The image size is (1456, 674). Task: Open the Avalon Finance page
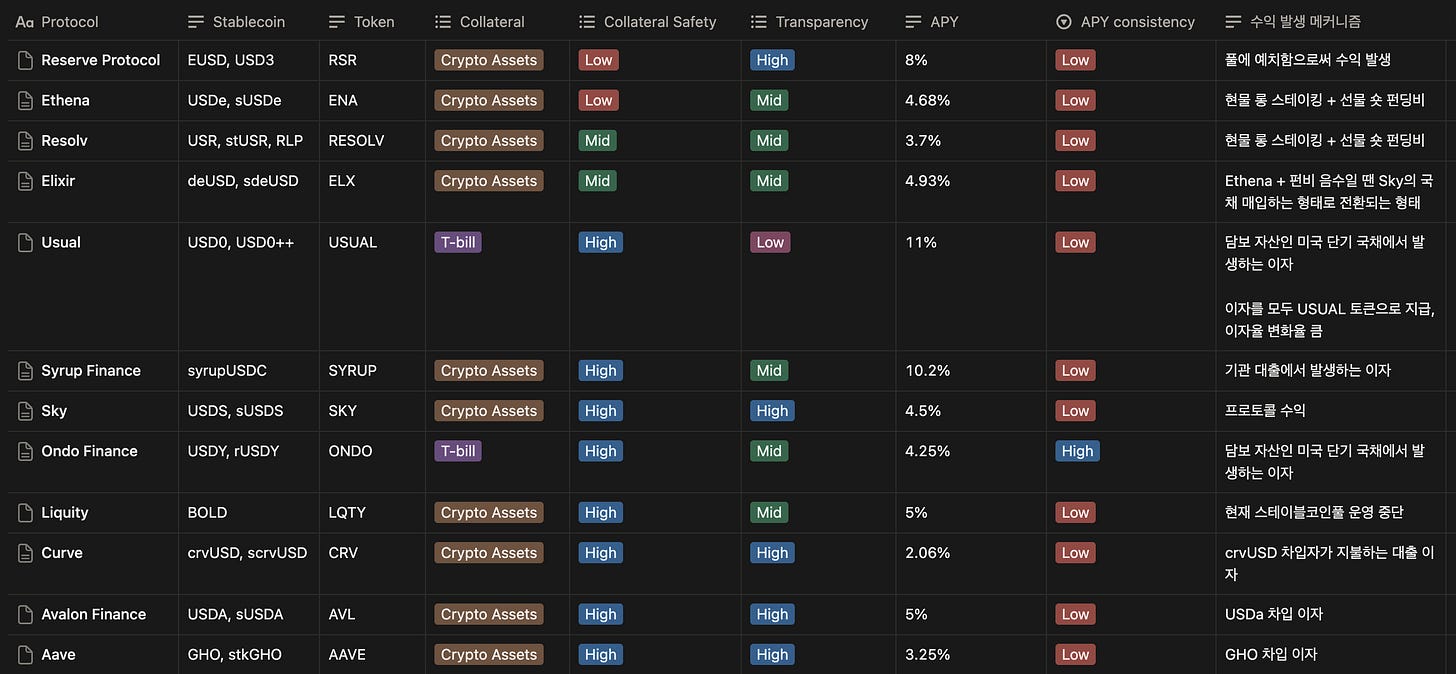[x=94, y=614]
